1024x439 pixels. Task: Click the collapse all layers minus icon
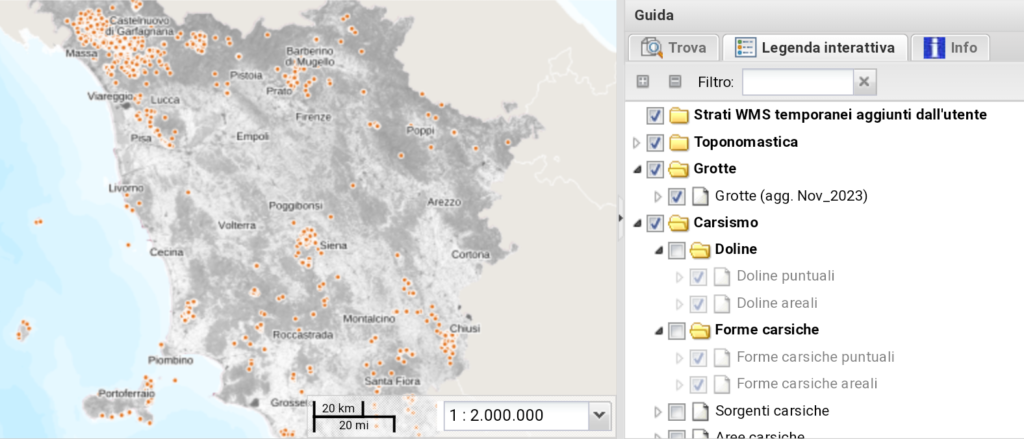674,81
